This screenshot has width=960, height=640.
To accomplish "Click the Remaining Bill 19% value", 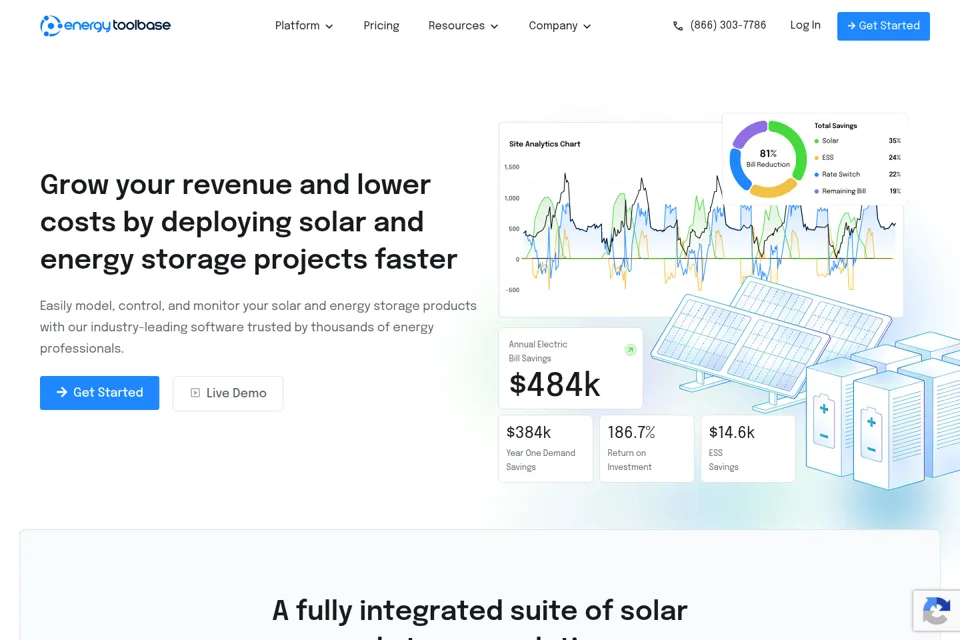I will [894, 192].
